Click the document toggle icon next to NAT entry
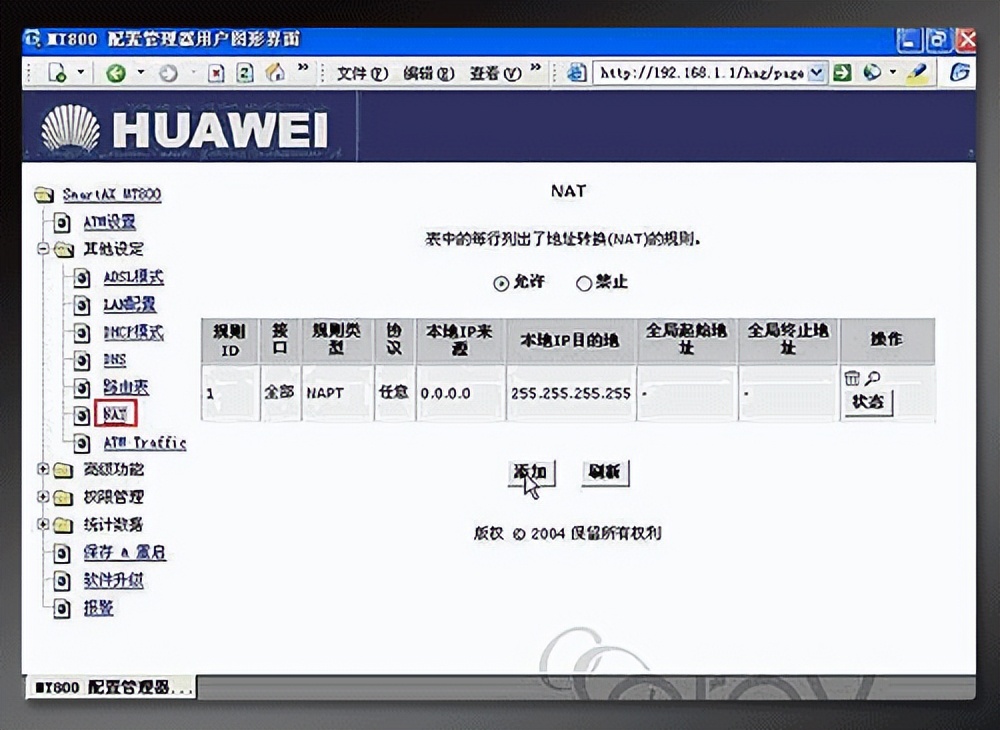This screenshot has height=730, width=1000. (84, 415)
